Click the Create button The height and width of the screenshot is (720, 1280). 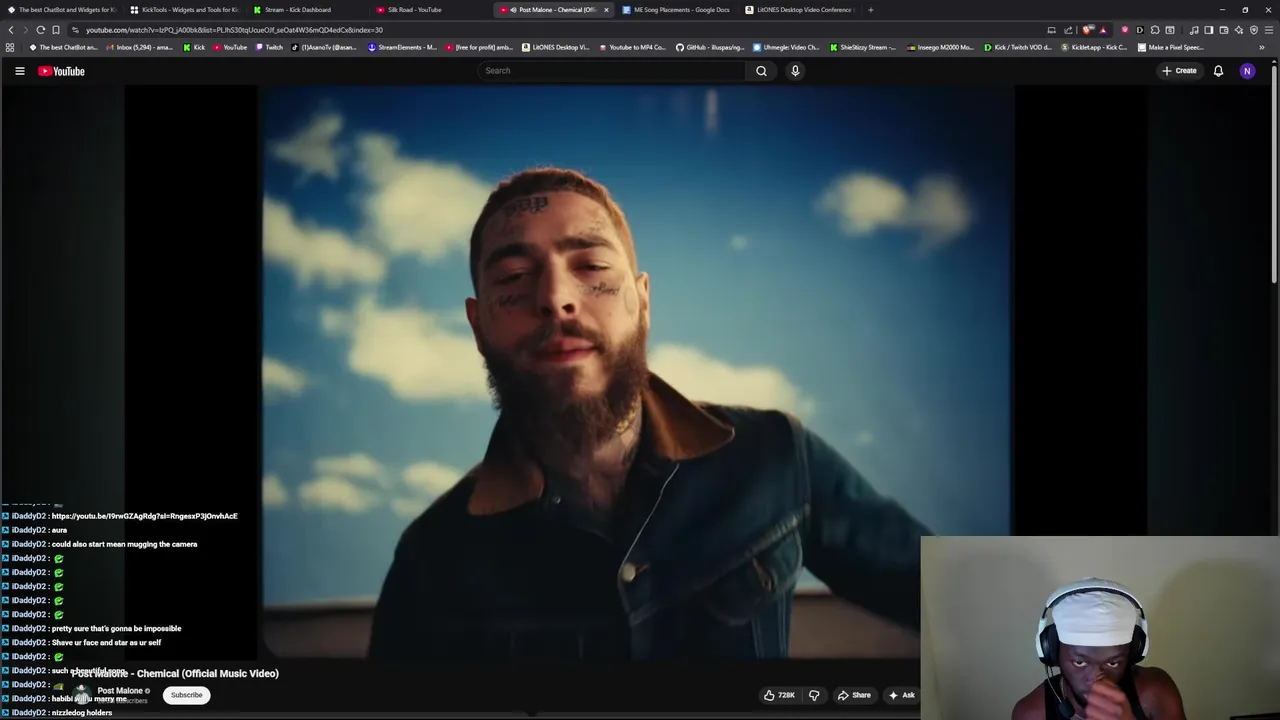coord(1179,71)
